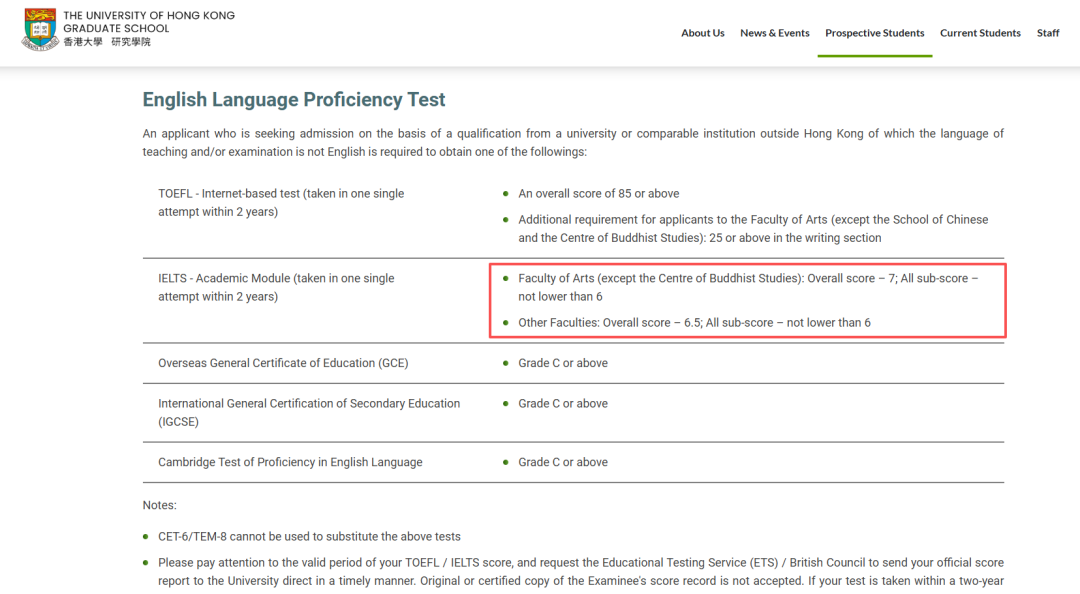Viewport: 1080px width, 594px height.
Task: Click the Overseas General Certificate of Education label
Action: click(283, 363)
